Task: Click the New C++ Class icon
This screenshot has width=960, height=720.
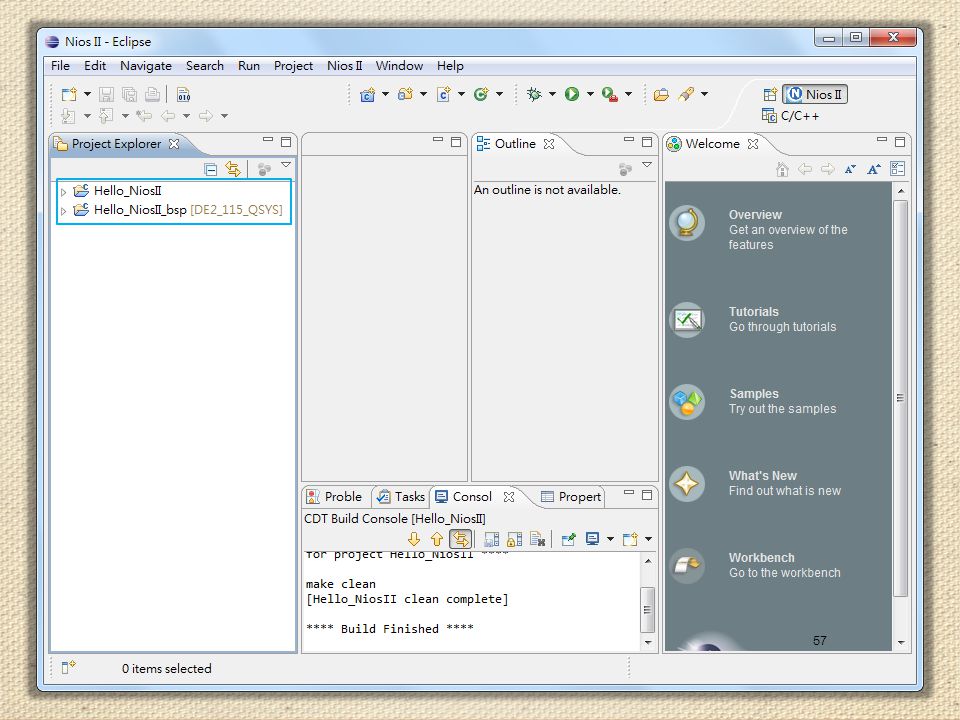Action: point(481,94)
